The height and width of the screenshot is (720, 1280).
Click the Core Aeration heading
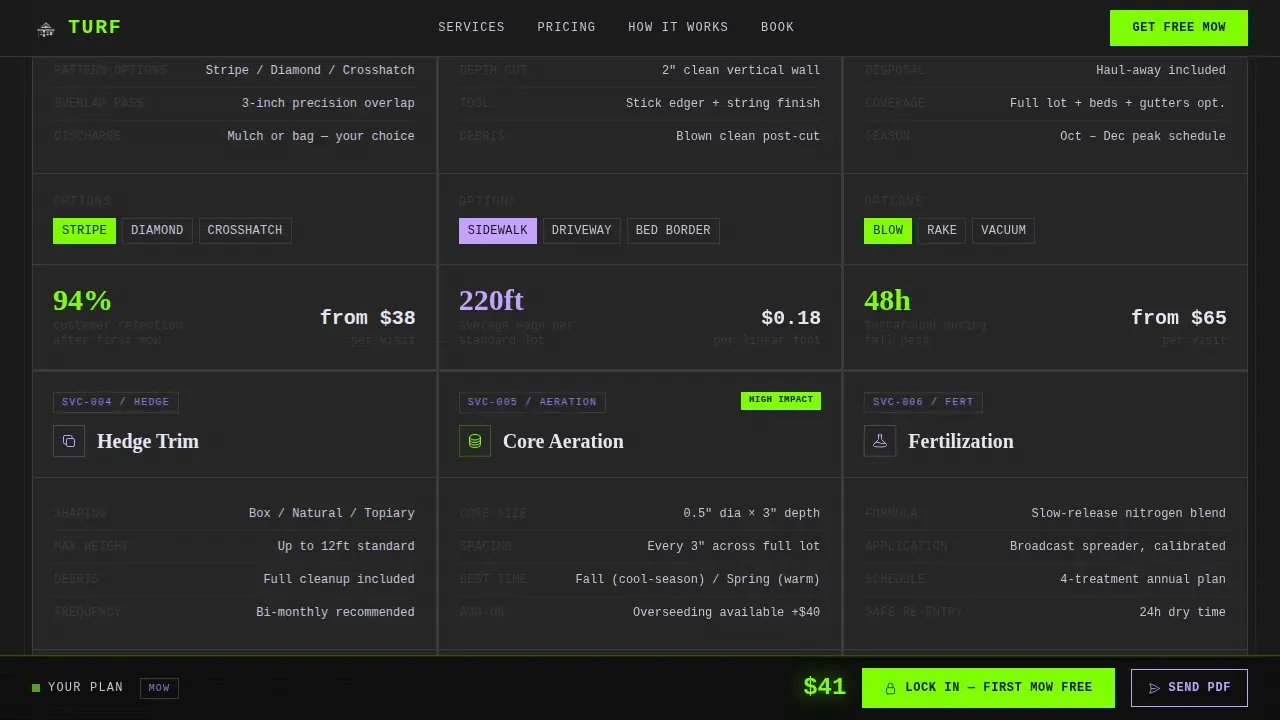point(563,441)
